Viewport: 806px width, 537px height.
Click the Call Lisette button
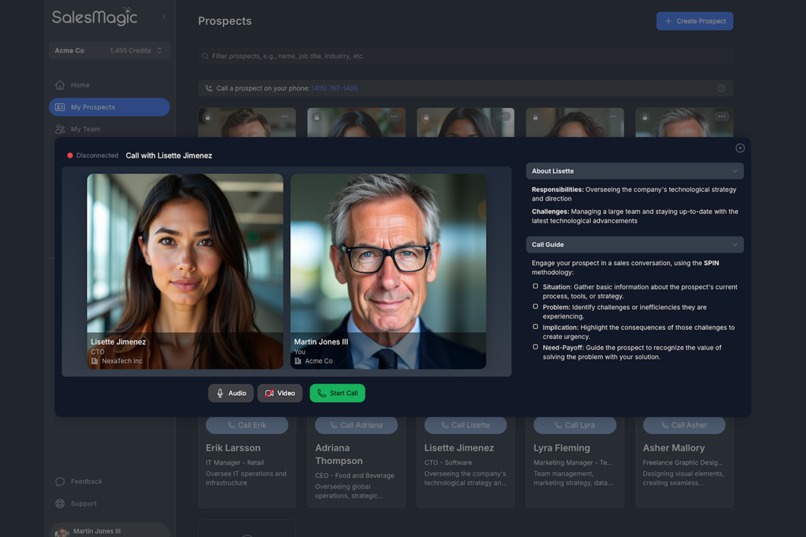[465, 425]
